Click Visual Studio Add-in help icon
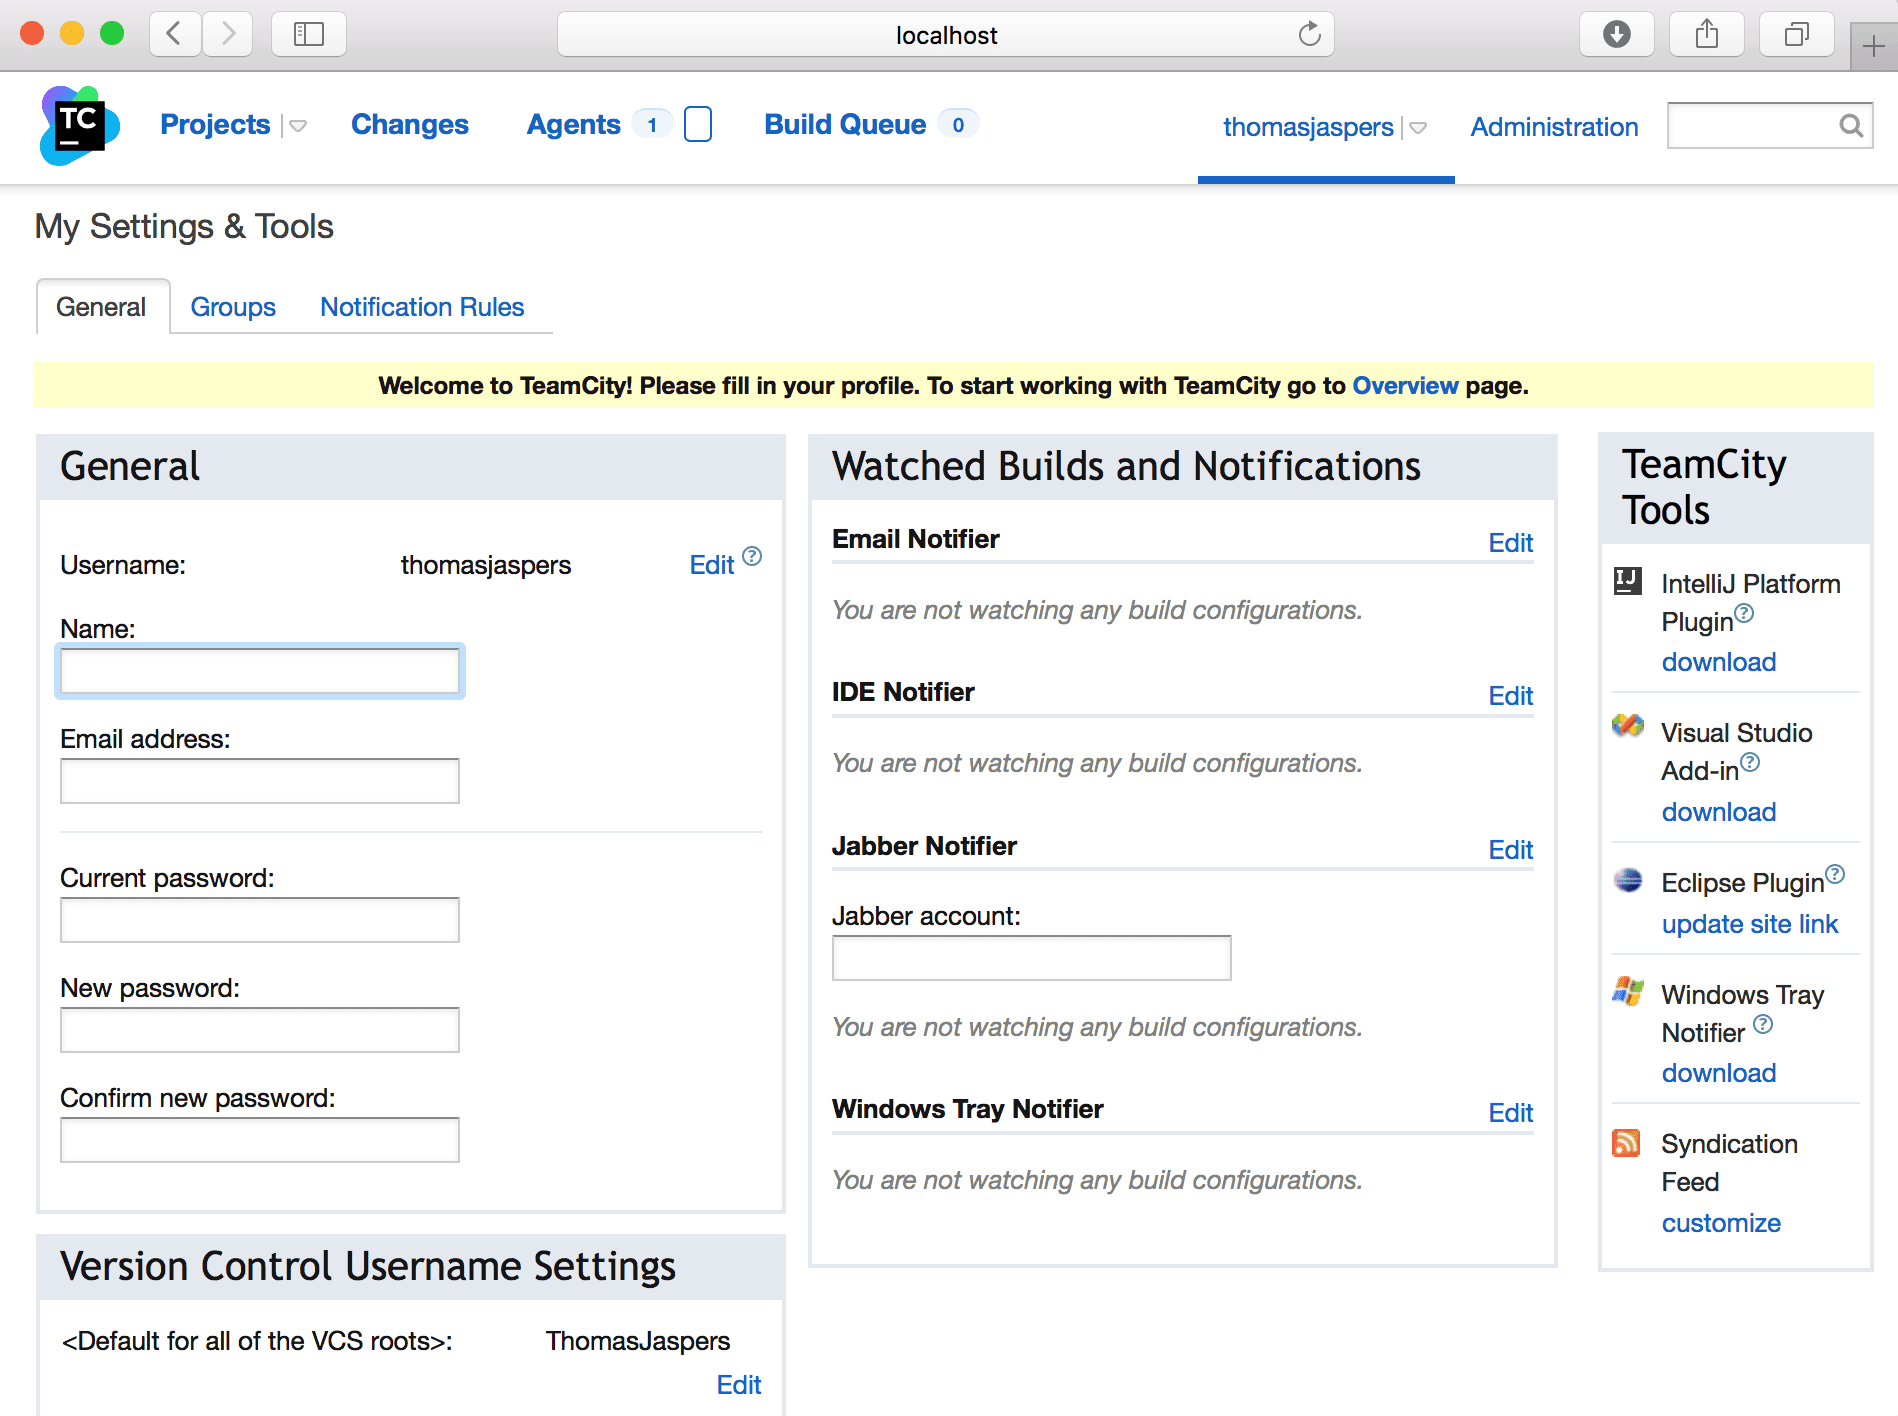1898x1416 pixels. (1750, 763)
